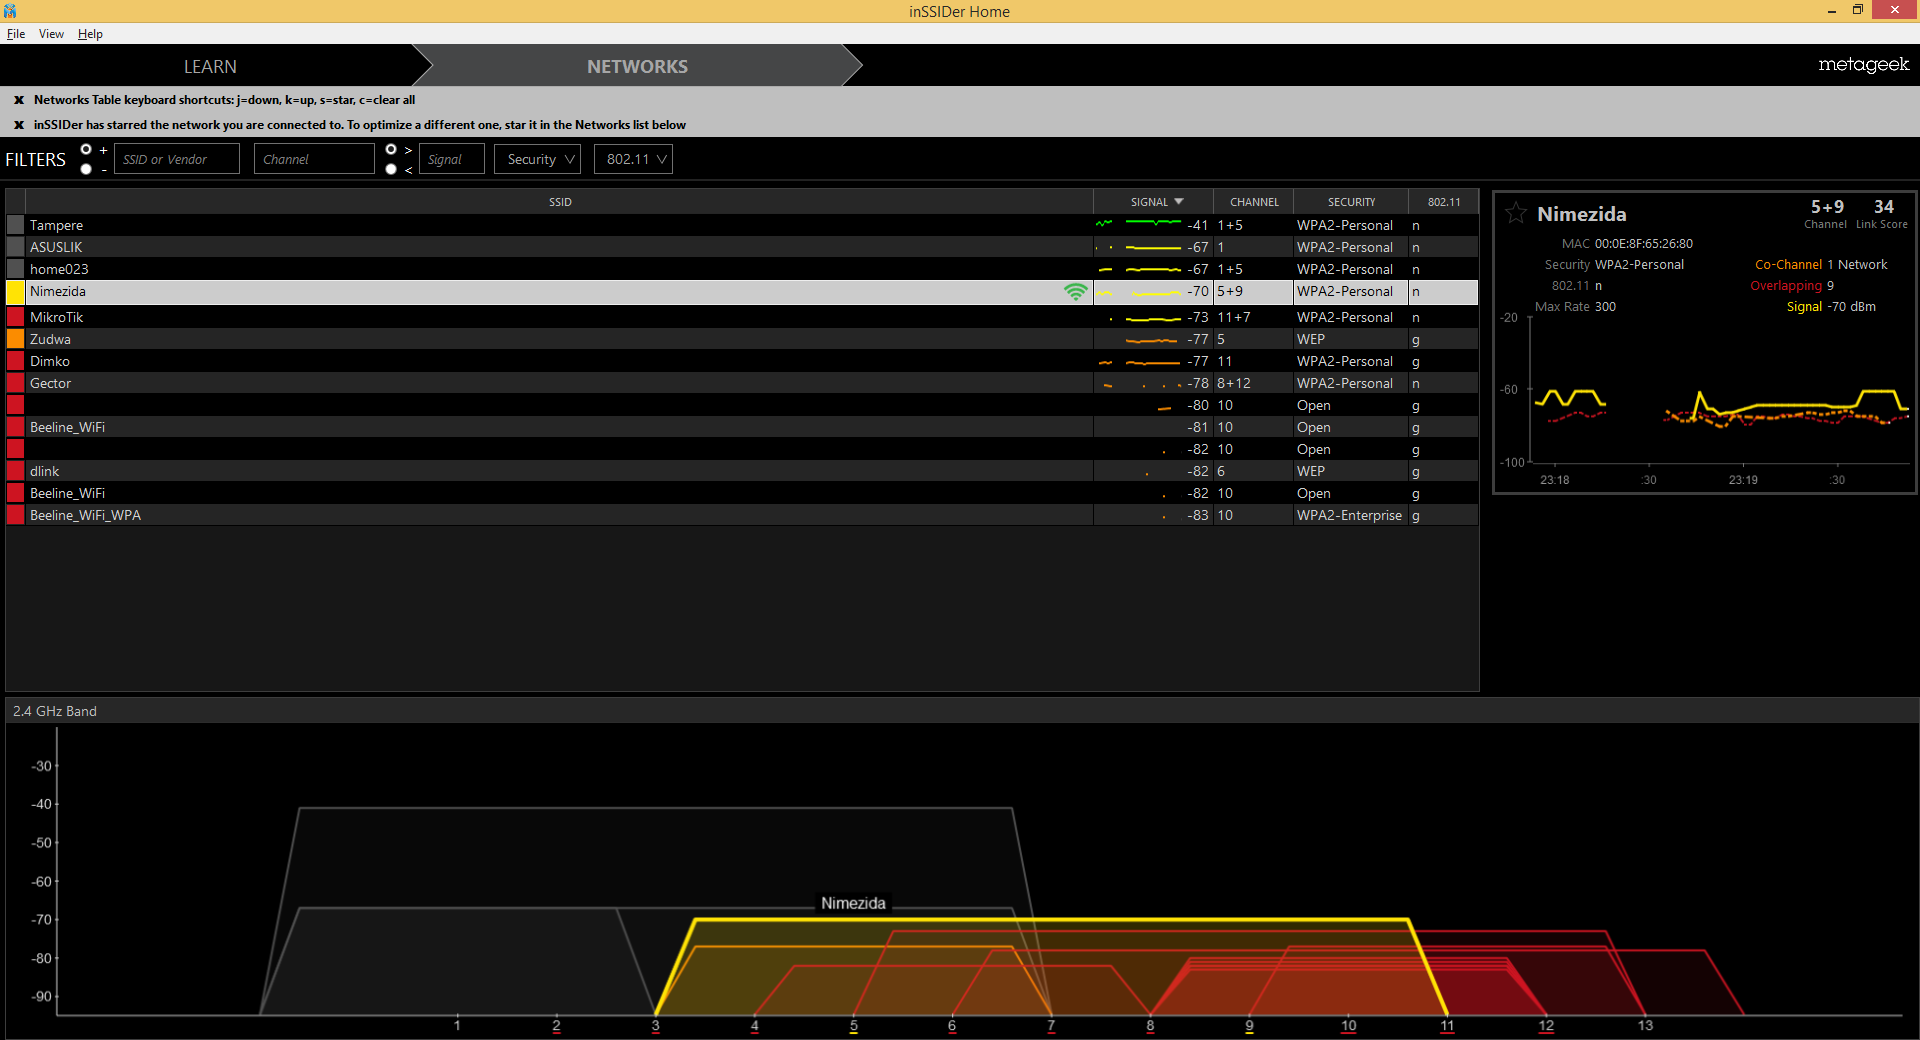This screenshot has width=1920, height=1040.
Task: Click the MAC address 00:0E:8F:65:26:80
Action: [x=1643, y=243]
